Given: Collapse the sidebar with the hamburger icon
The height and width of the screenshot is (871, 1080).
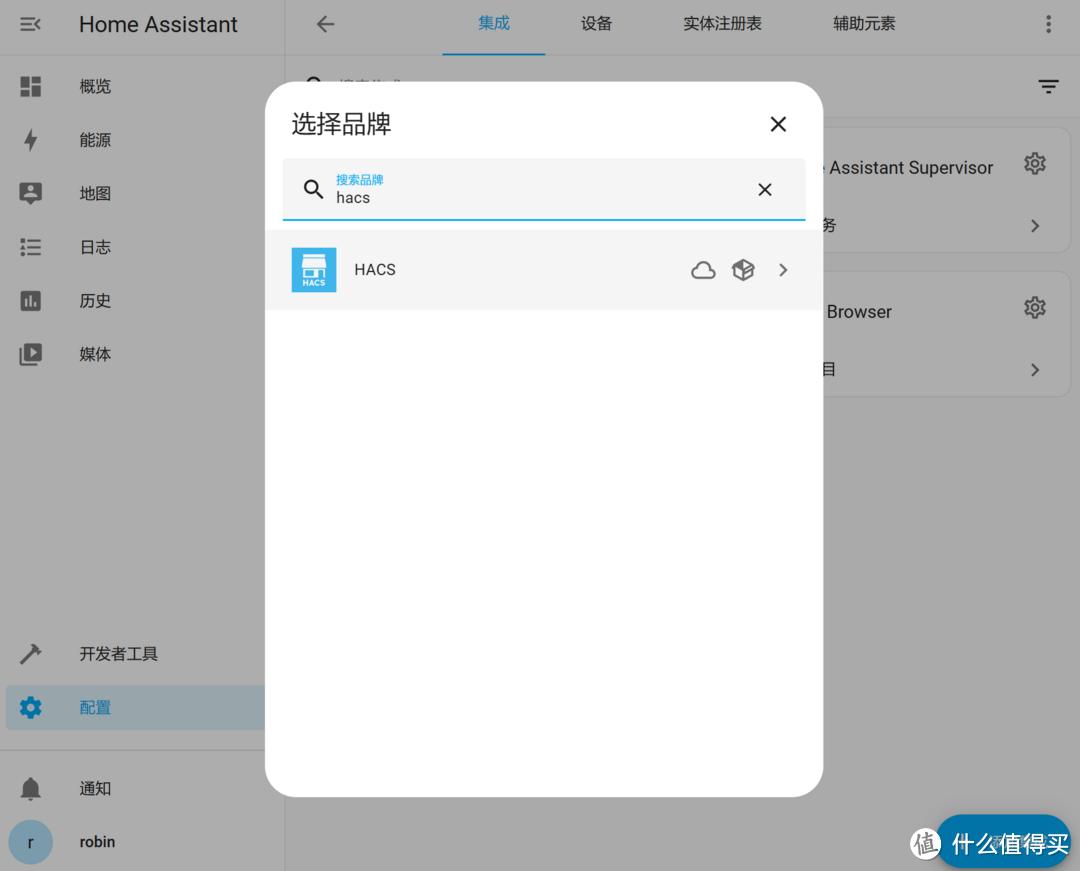Looking at the screenshot, I should (x=30, y=25).
